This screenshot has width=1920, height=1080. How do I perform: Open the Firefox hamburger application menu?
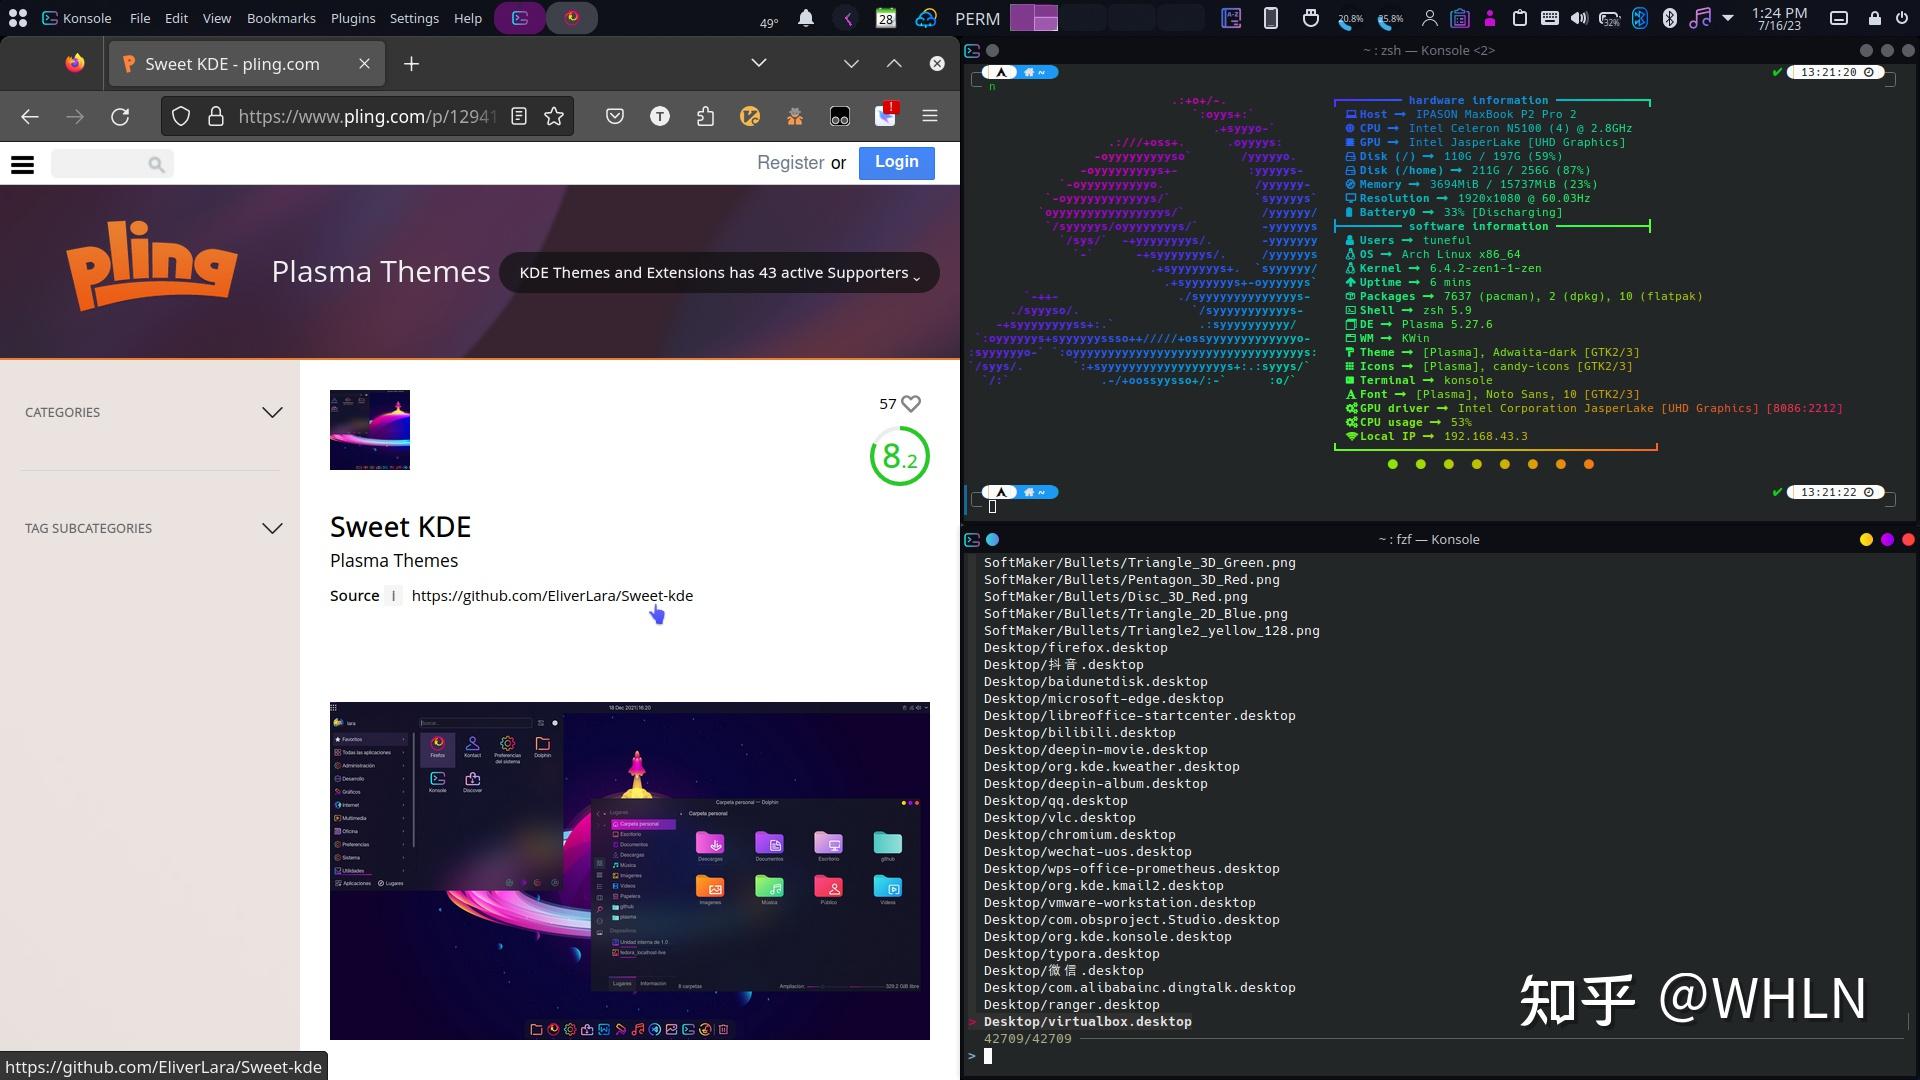pos(930,117)
